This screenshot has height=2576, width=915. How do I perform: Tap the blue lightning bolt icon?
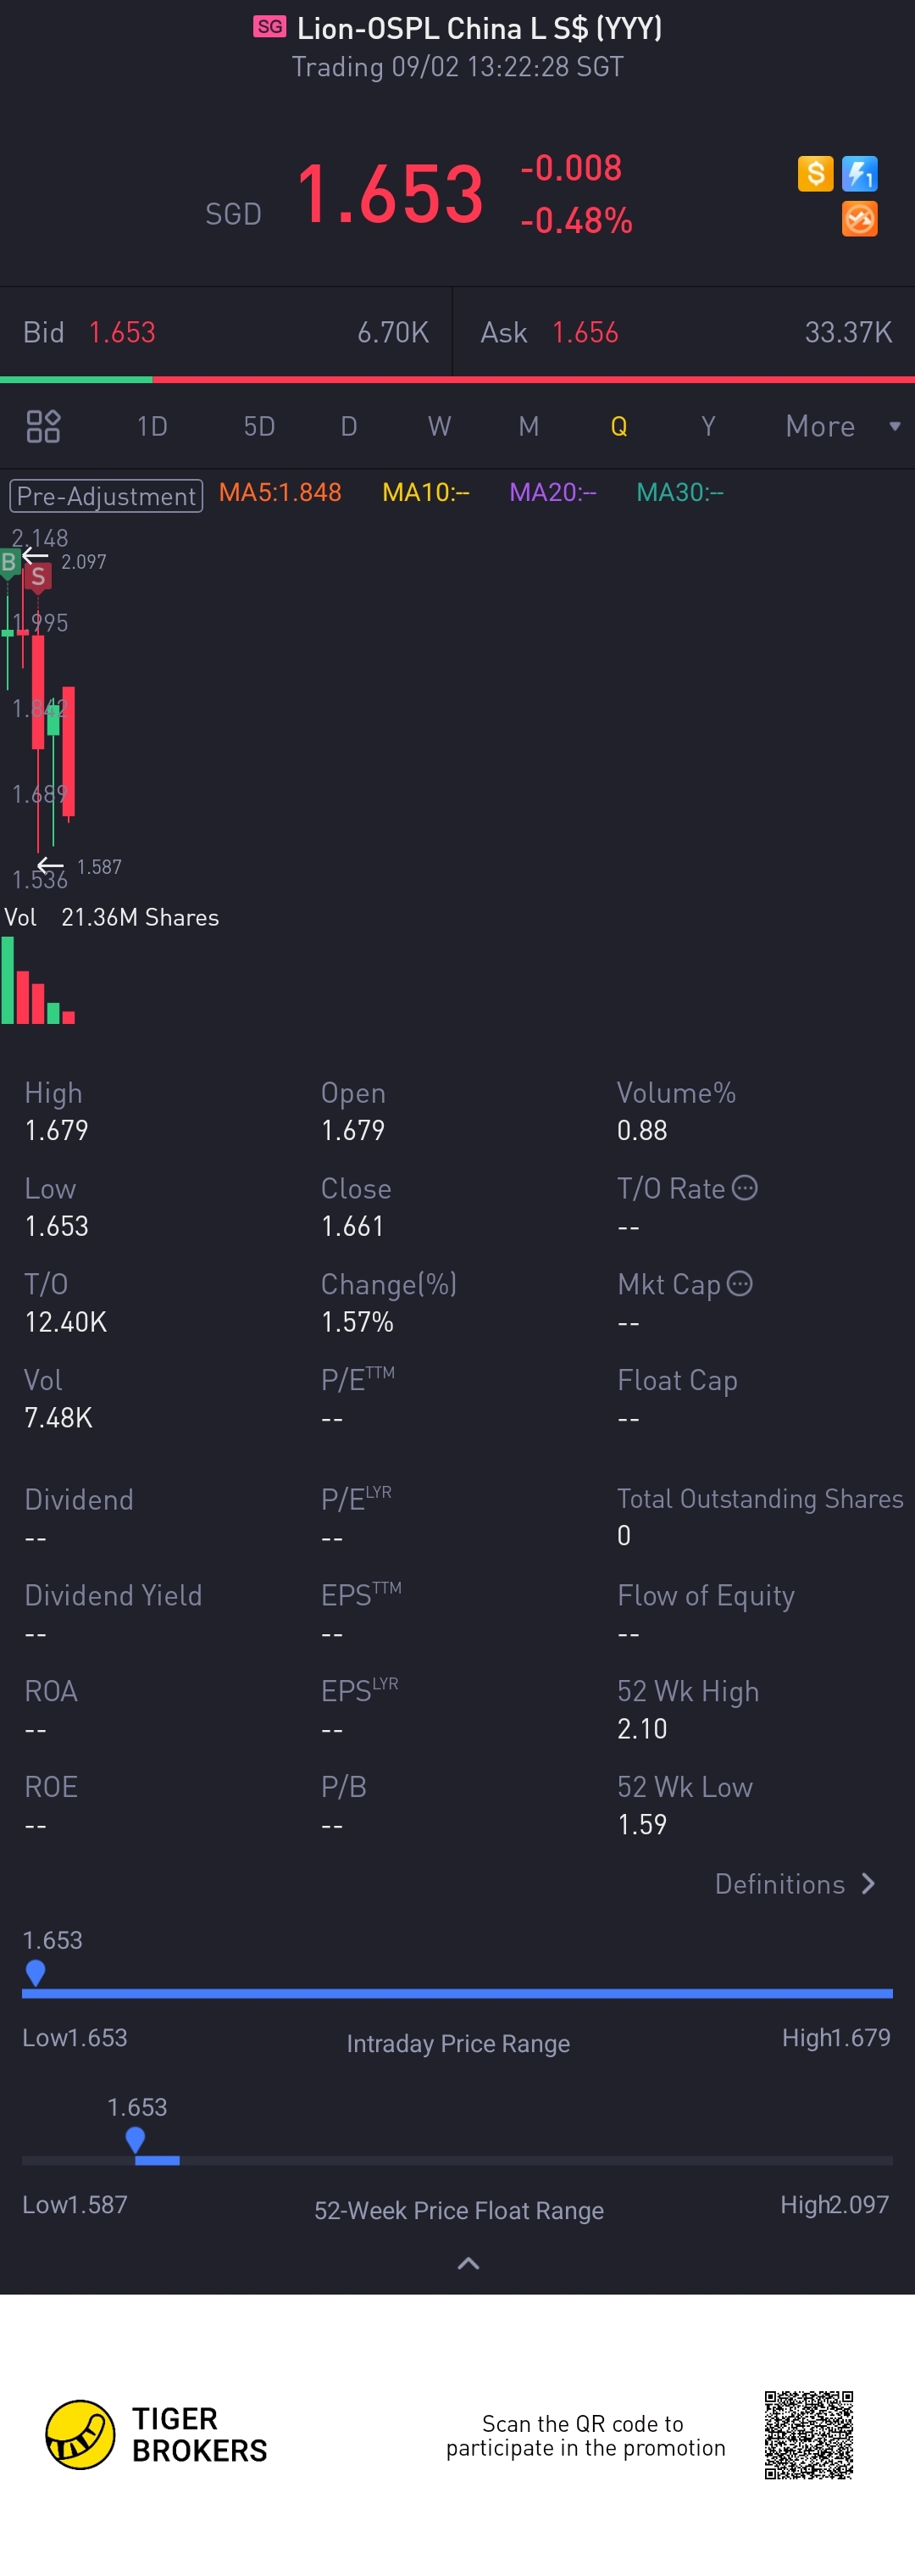tap(859, 174)
